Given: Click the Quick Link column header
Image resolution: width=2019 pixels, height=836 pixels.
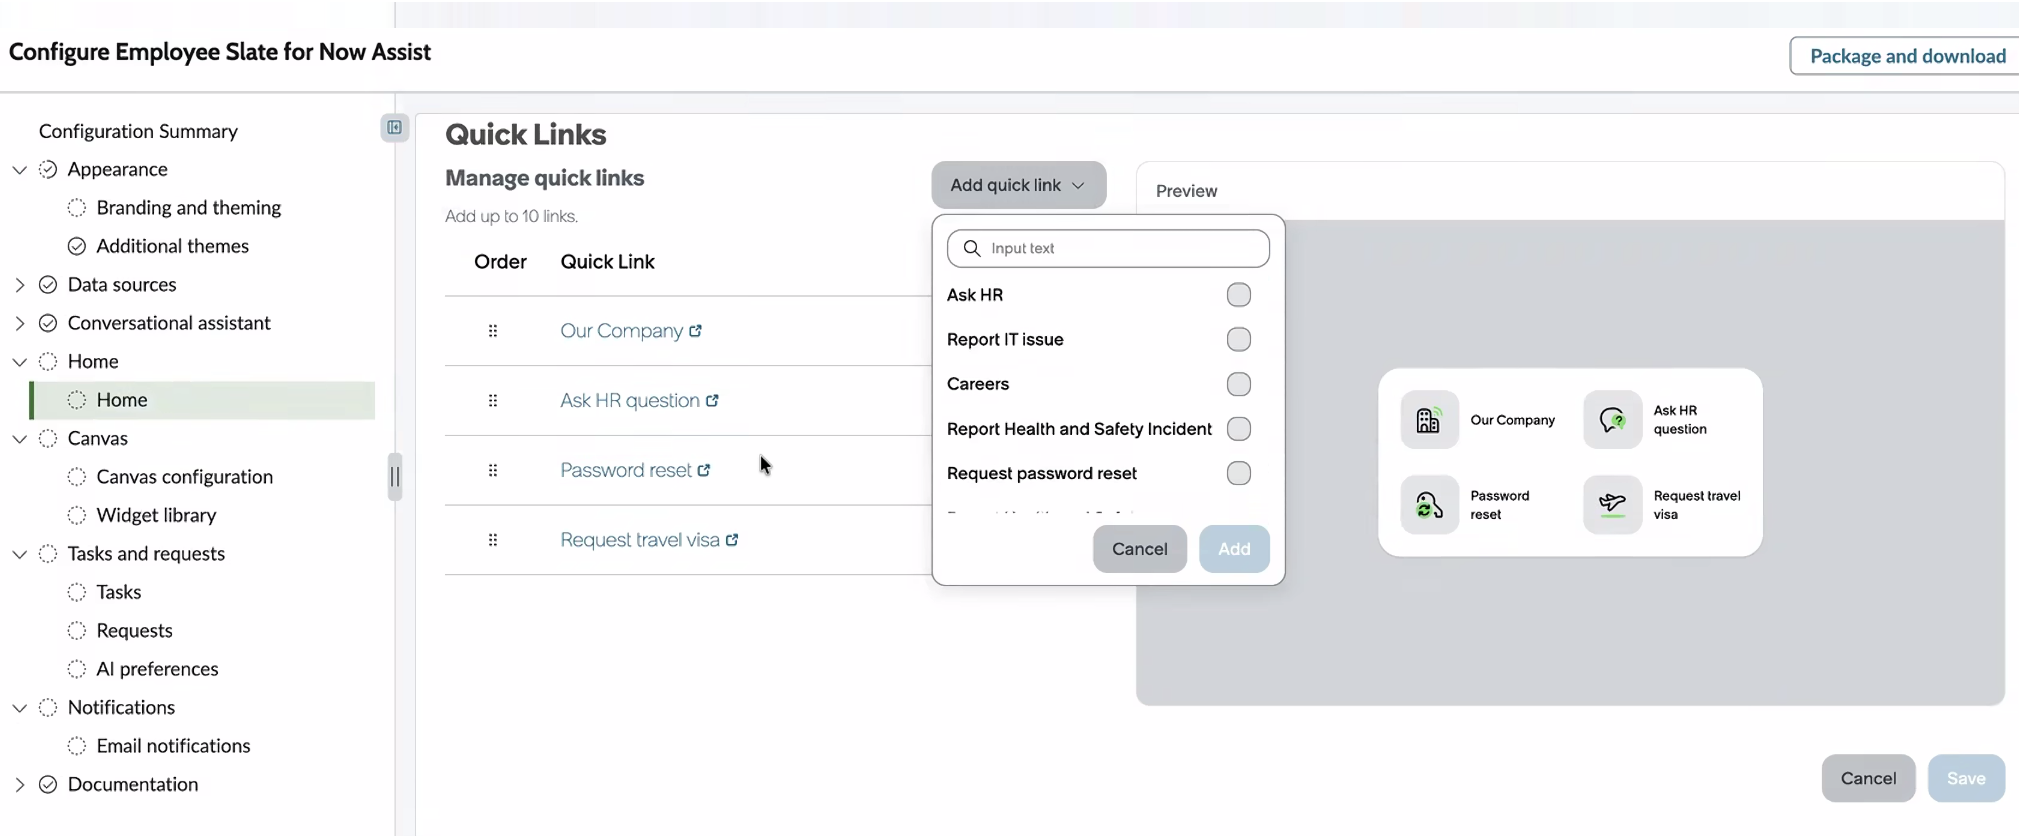Looking at the screenshot, I should pyautogui.click(x=607, y=262).
